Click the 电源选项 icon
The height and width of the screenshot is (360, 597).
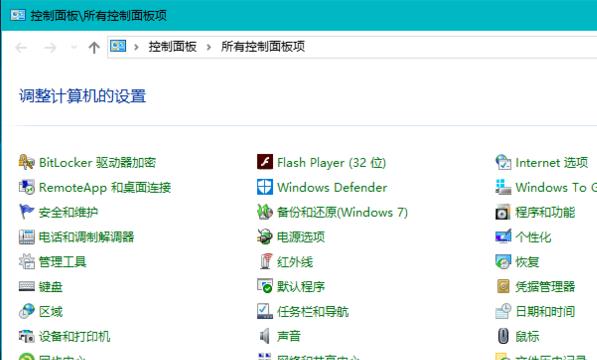(x=265, y=237)
